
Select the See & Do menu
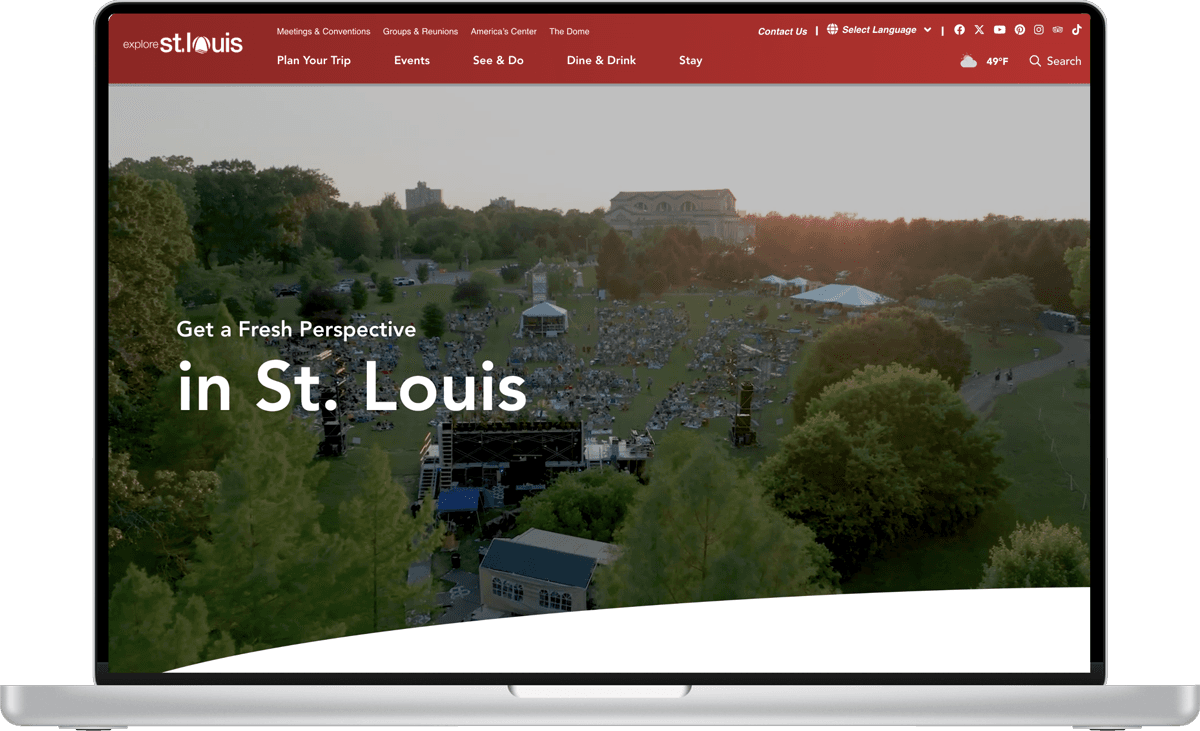coord(498,60)
